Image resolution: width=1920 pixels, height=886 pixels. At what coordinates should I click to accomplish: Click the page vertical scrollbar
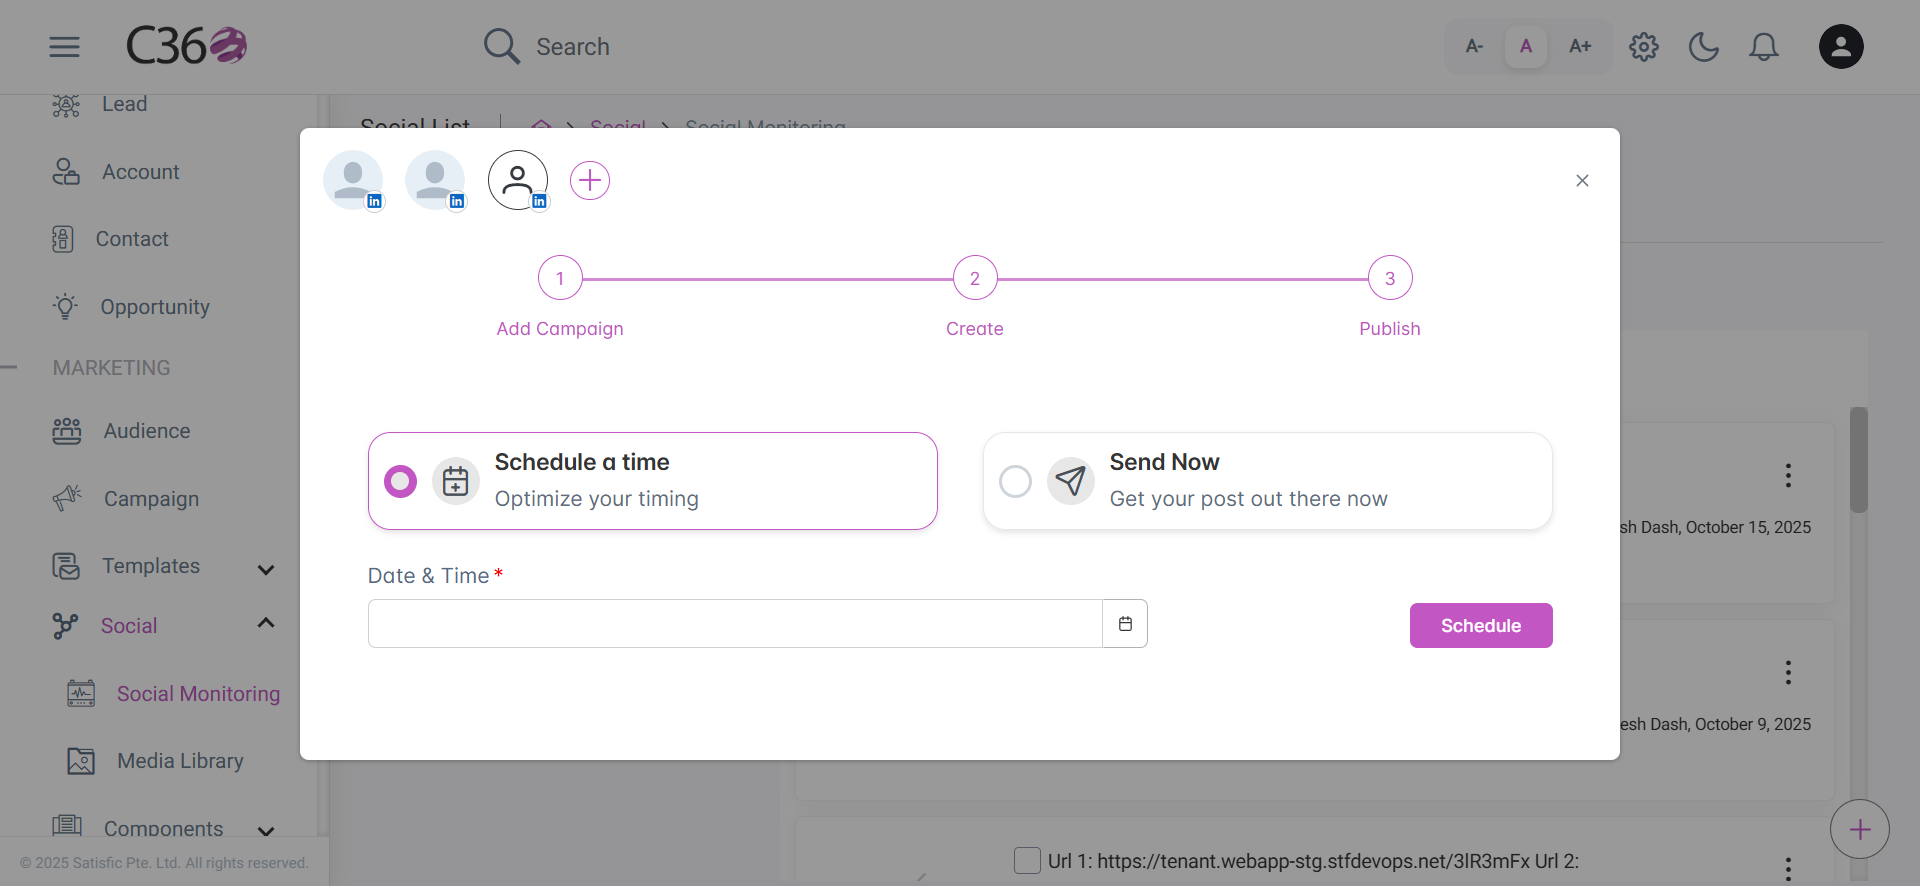(1859, 460)
